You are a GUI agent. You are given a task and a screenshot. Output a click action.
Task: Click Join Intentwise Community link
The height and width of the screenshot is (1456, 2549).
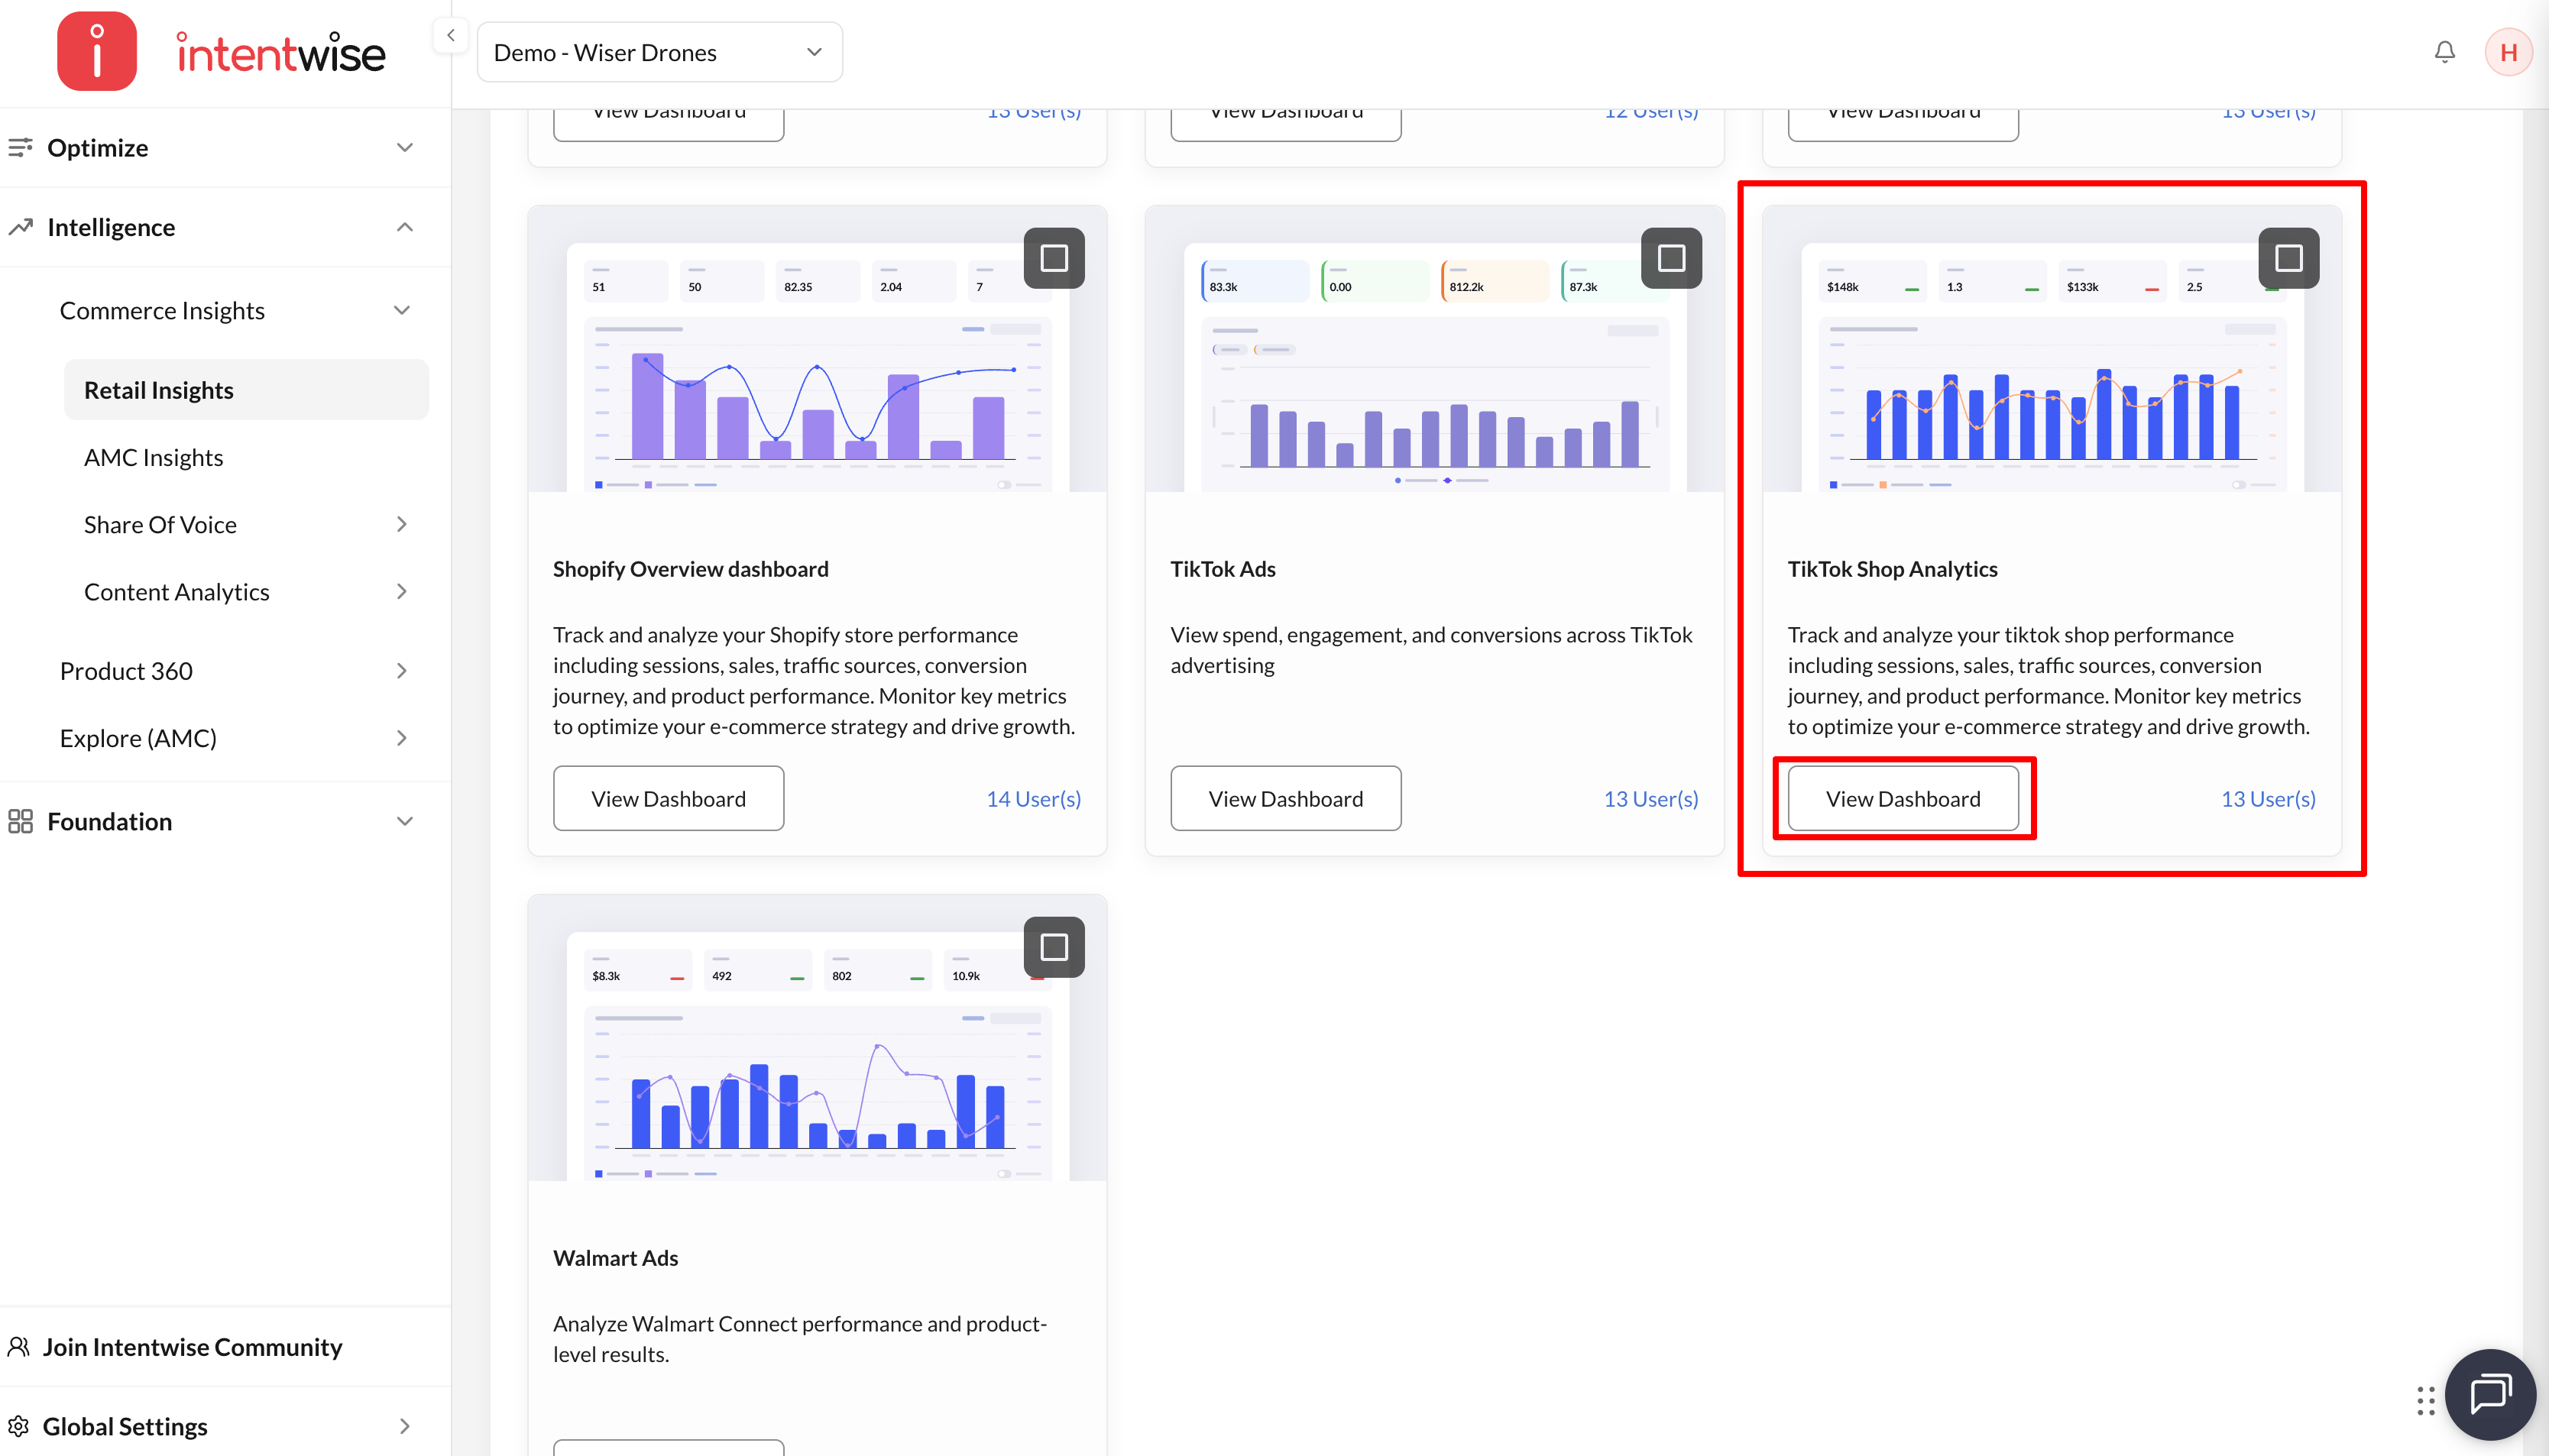click(x=192, y=1347)
